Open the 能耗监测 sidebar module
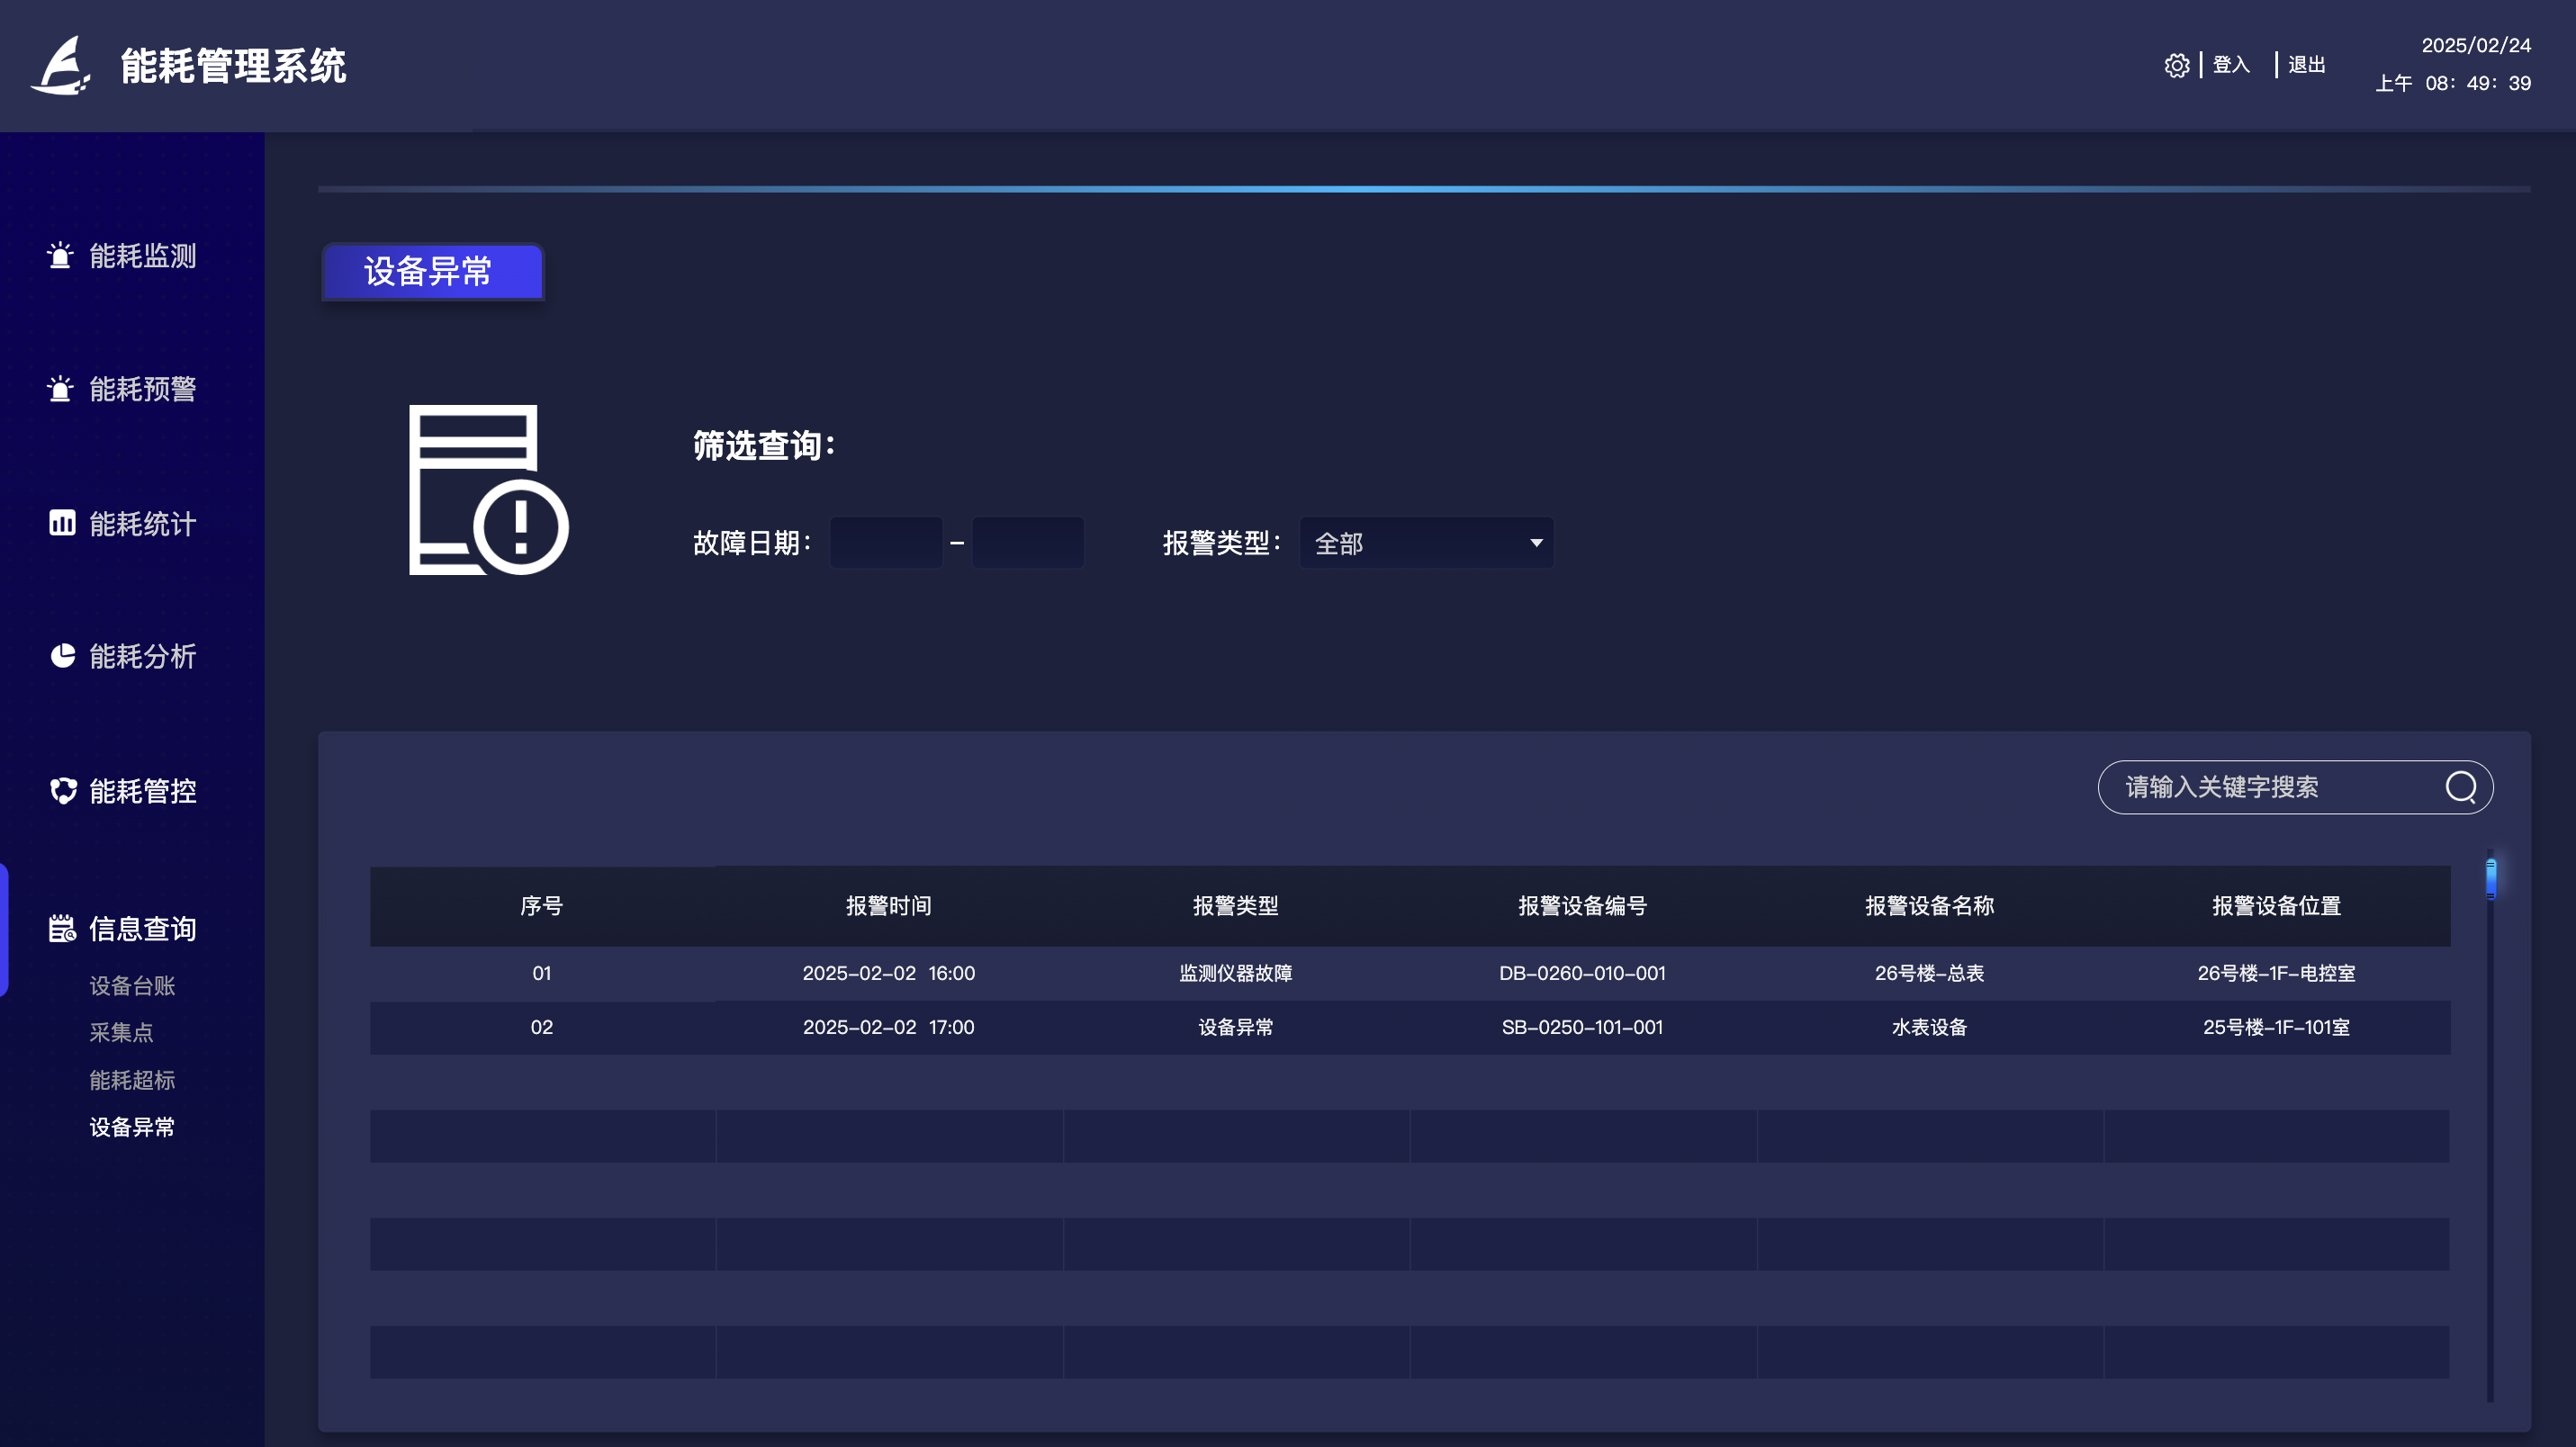2576x1447 pixels. click(x=139, y=256)
